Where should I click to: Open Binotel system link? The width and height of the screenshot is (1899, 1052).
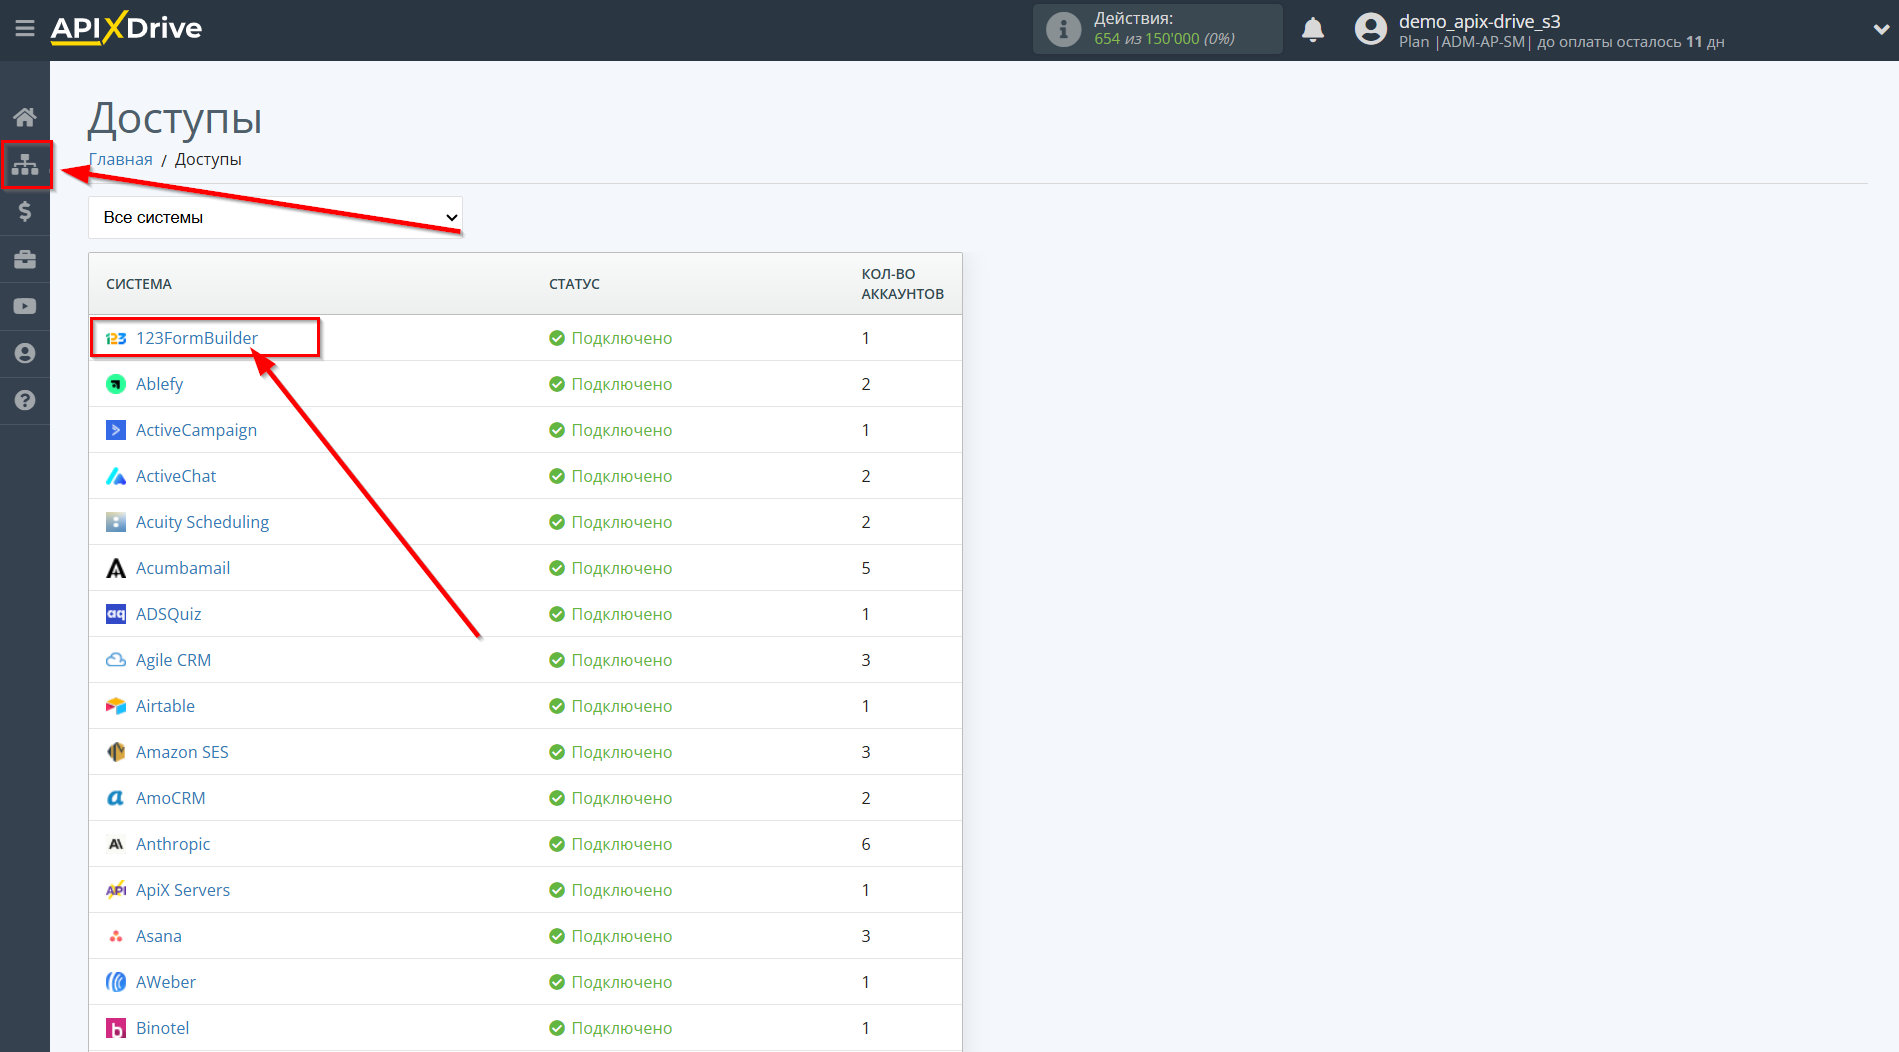(162, 1028)
